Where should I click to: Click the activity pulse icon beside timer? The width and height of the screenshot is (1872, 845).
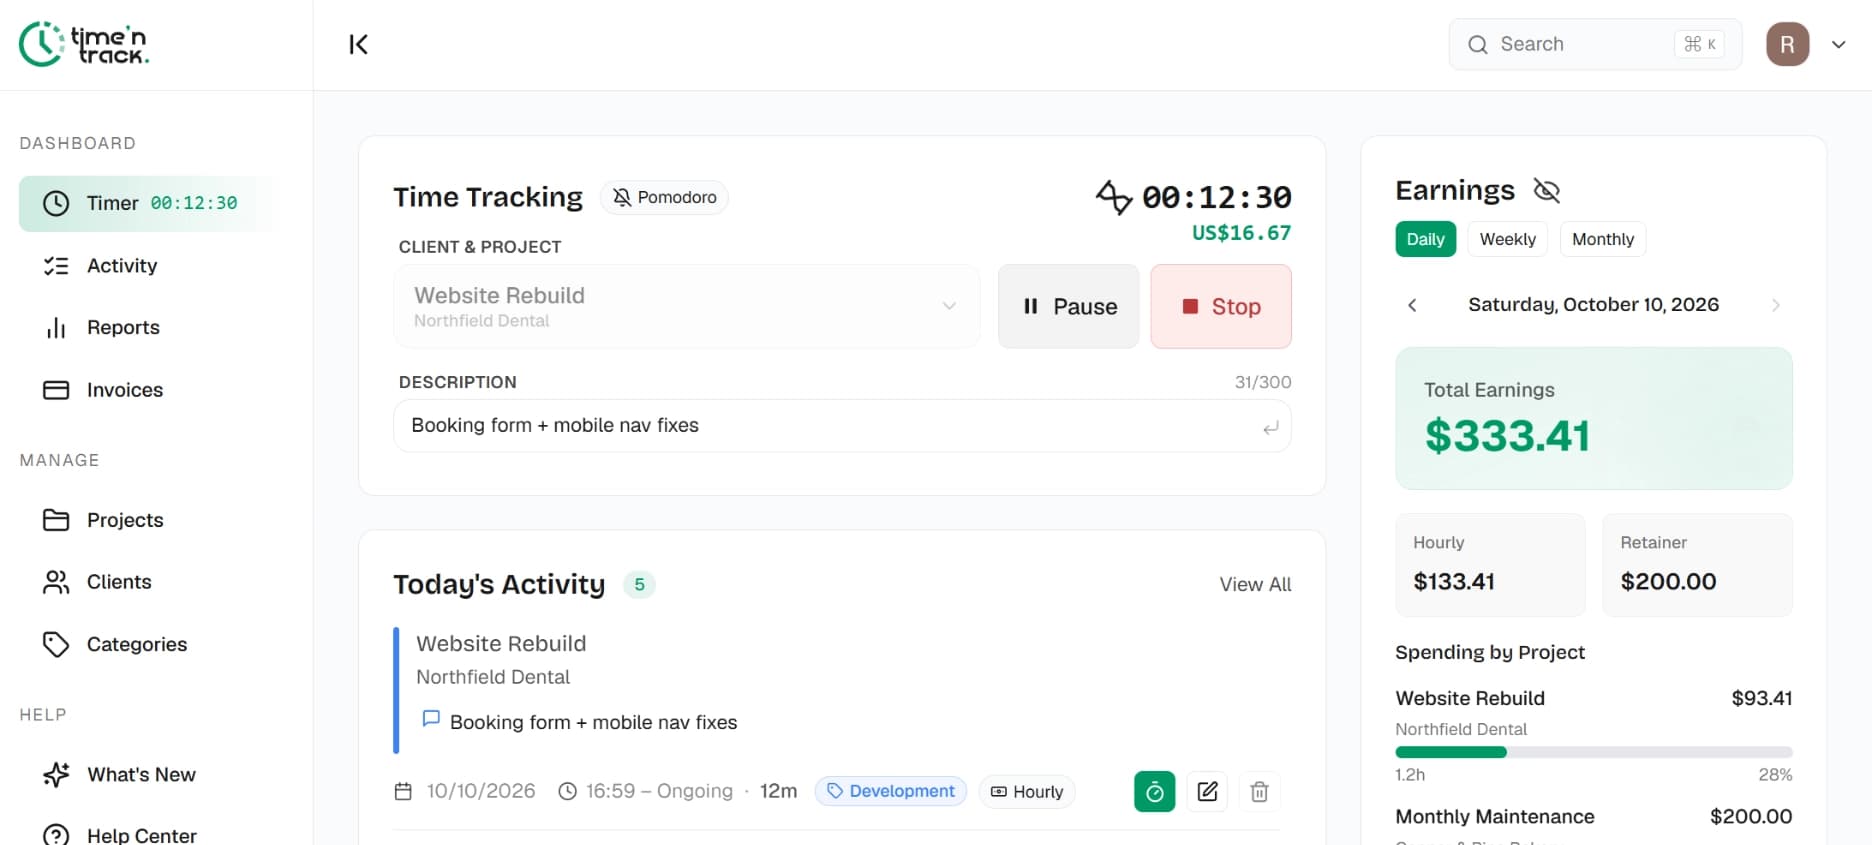point(1113,197)
